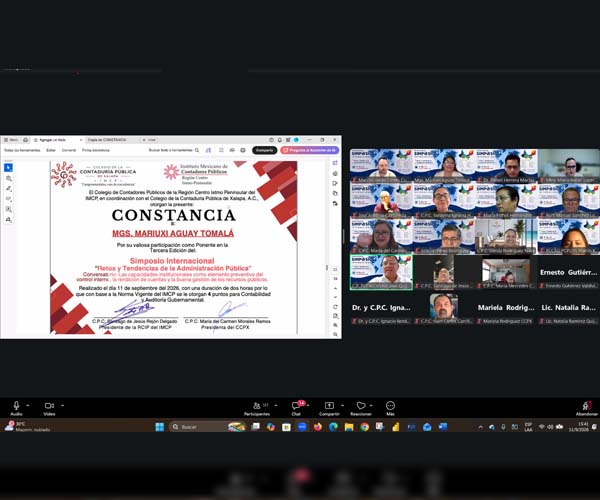Go to Acrobat Home icon

coord(26,140)
